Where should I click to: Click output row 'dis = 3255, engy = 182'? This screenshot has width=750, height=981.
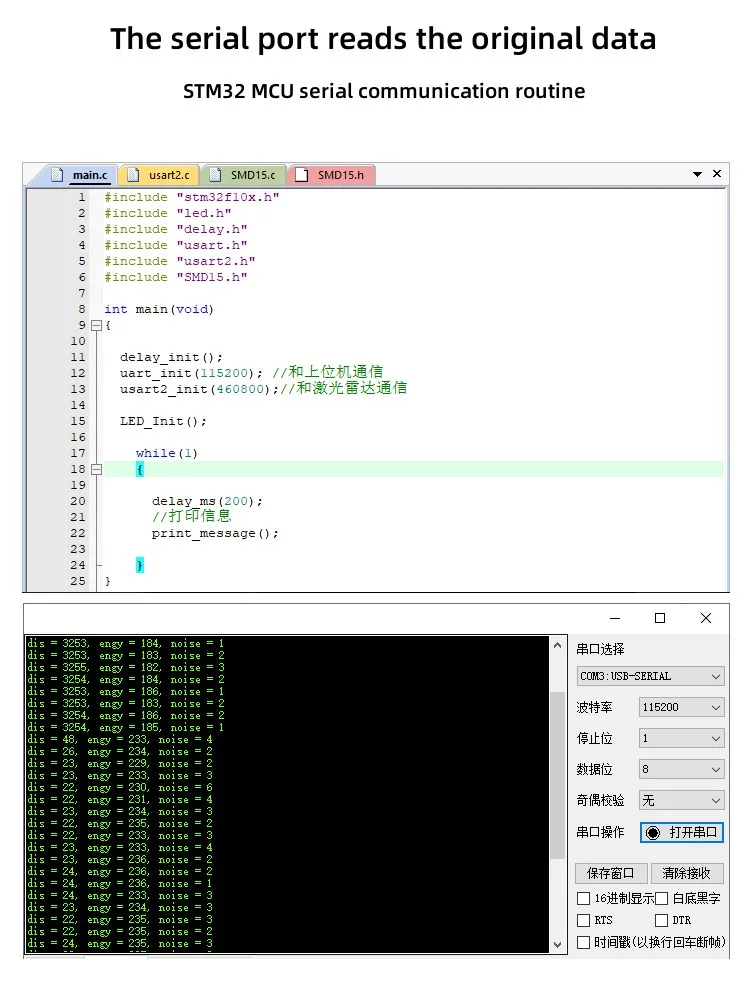click(126, 668)
